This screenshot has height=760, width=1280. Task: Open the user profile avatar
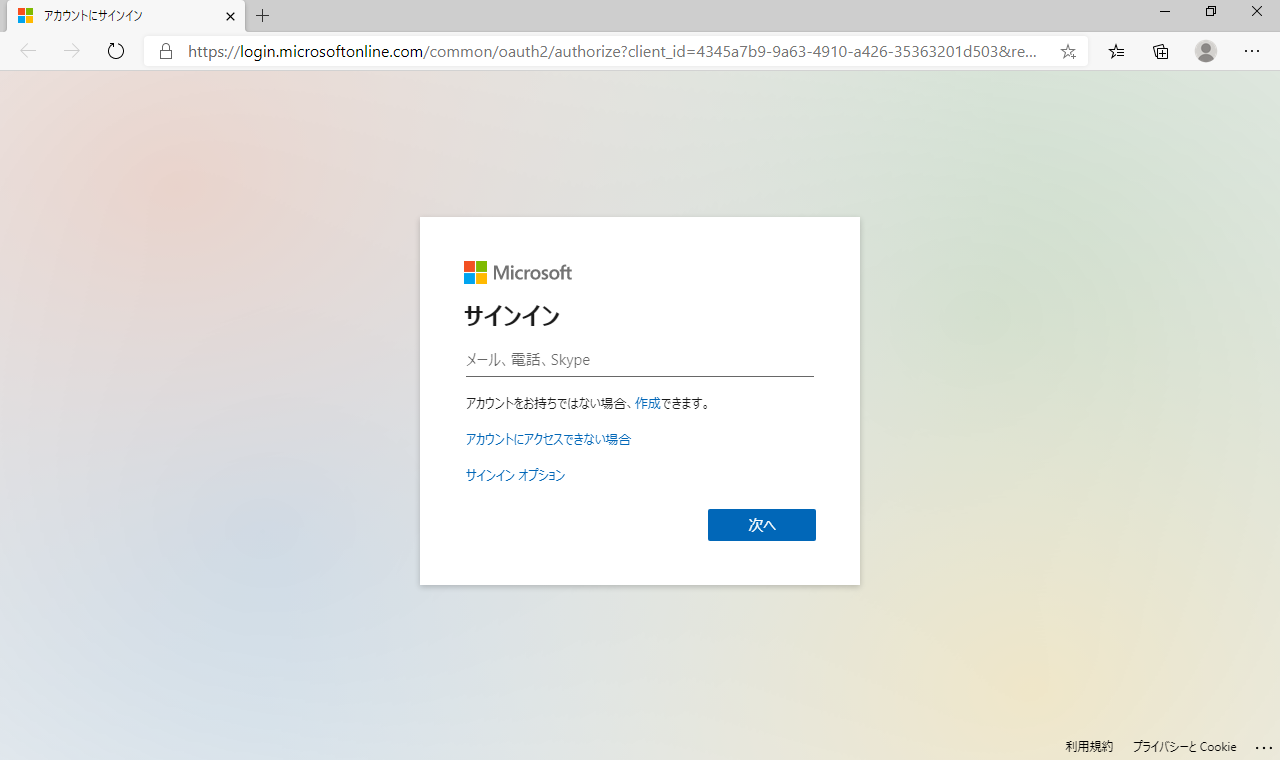click(x=1206, y=51)
